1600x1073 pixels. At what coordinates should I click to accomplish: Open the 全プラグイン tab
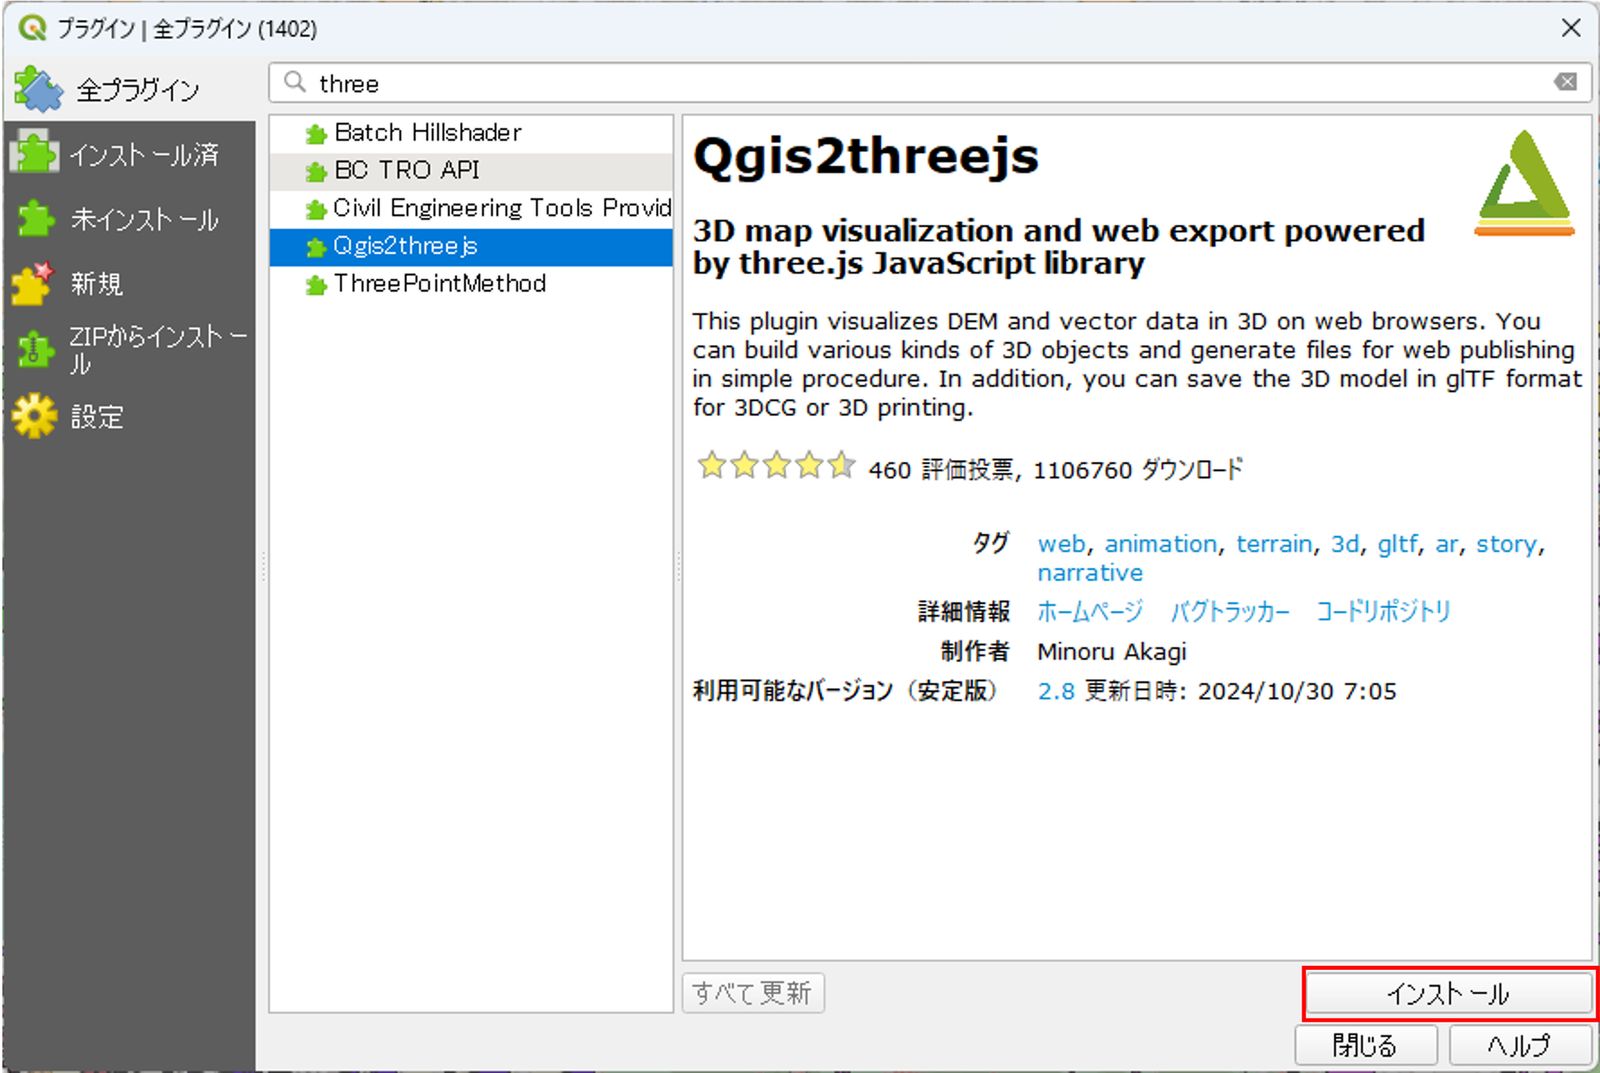point(130,90)
